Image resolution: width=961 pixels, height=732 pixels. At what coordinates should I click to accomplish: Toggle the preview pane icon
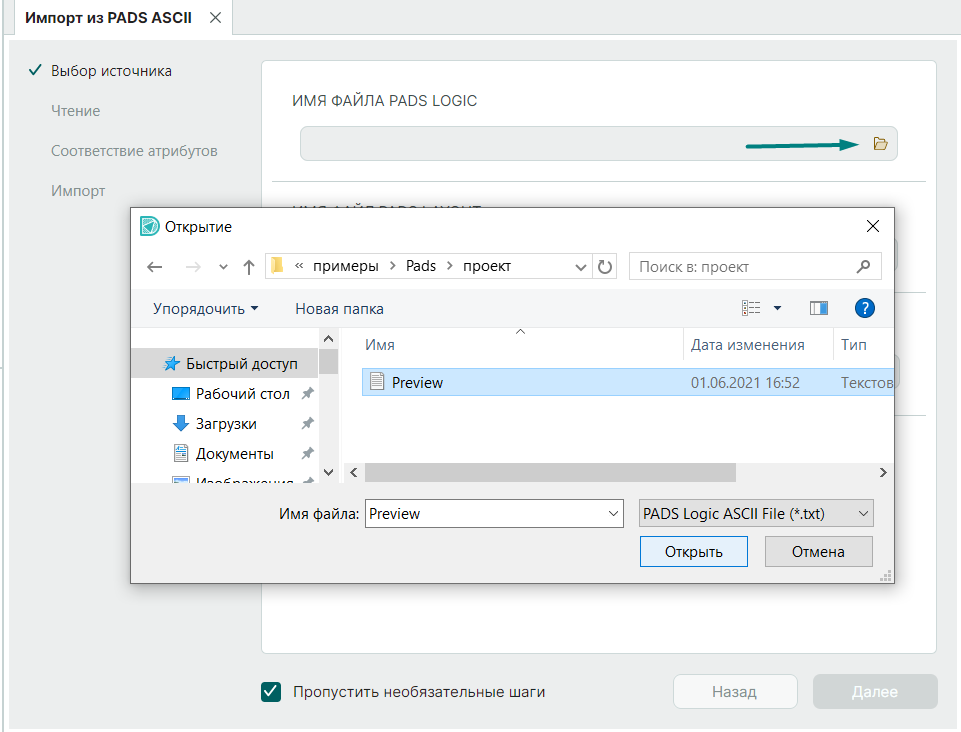coord(819,308)
